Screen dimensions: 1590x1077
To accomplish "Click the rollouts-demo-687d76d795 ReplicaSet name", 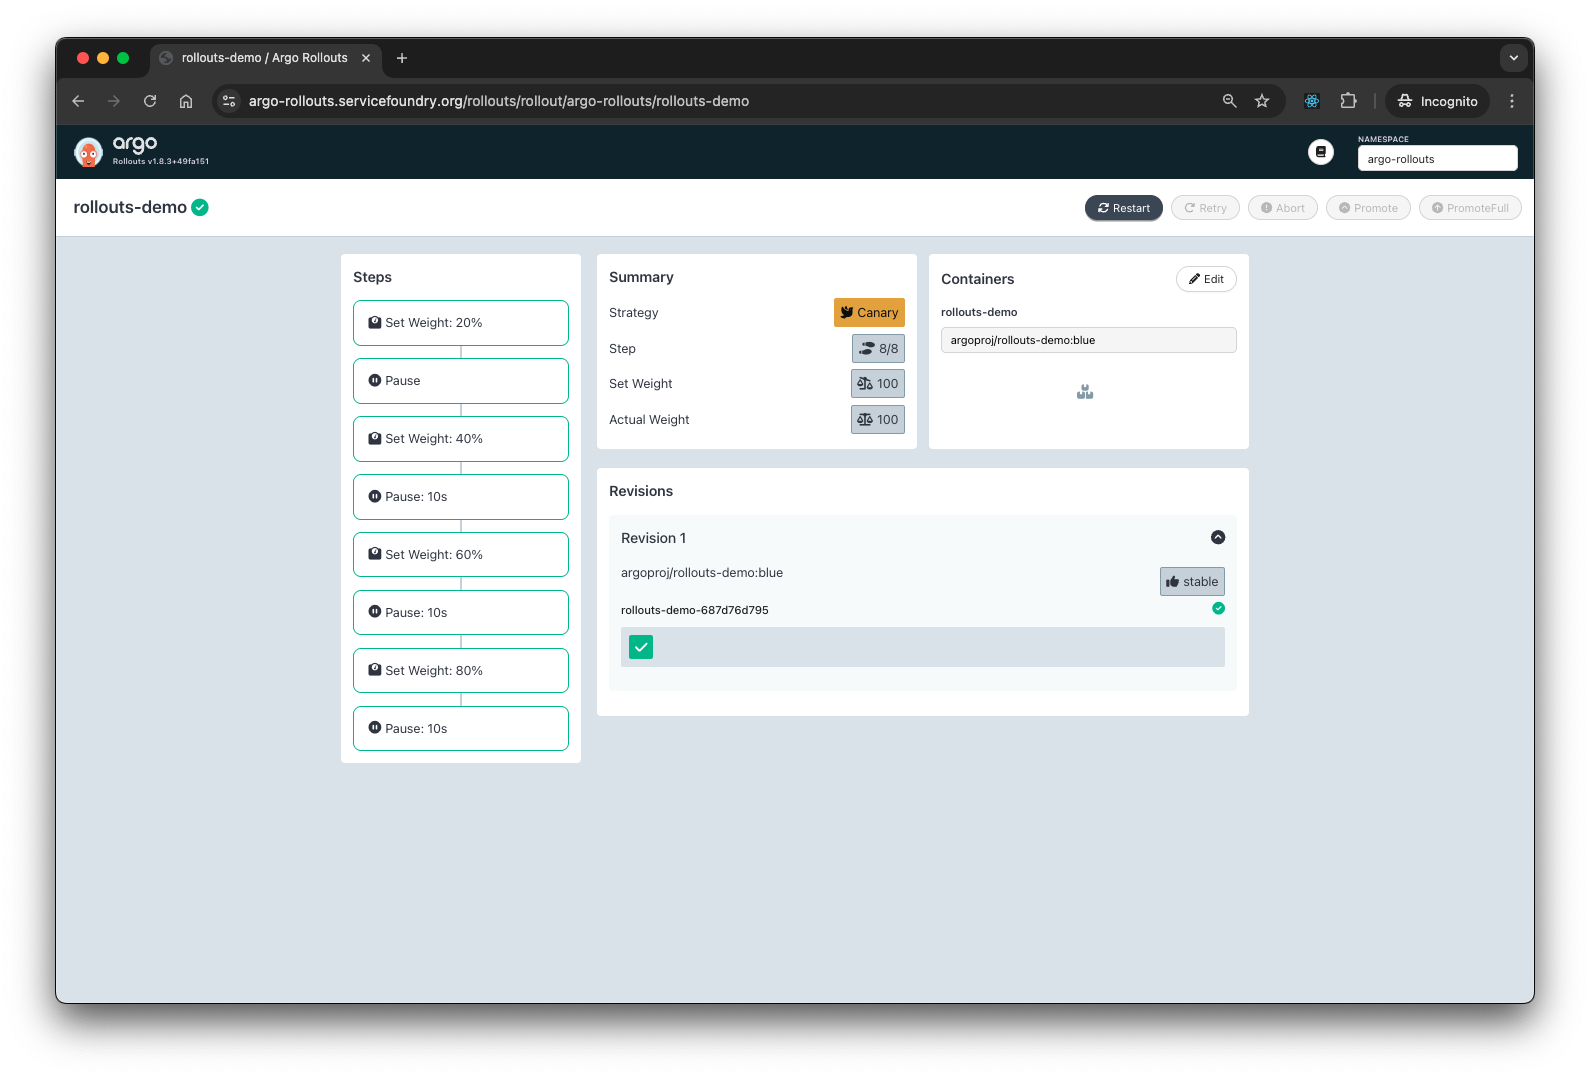I will [695, 610].
